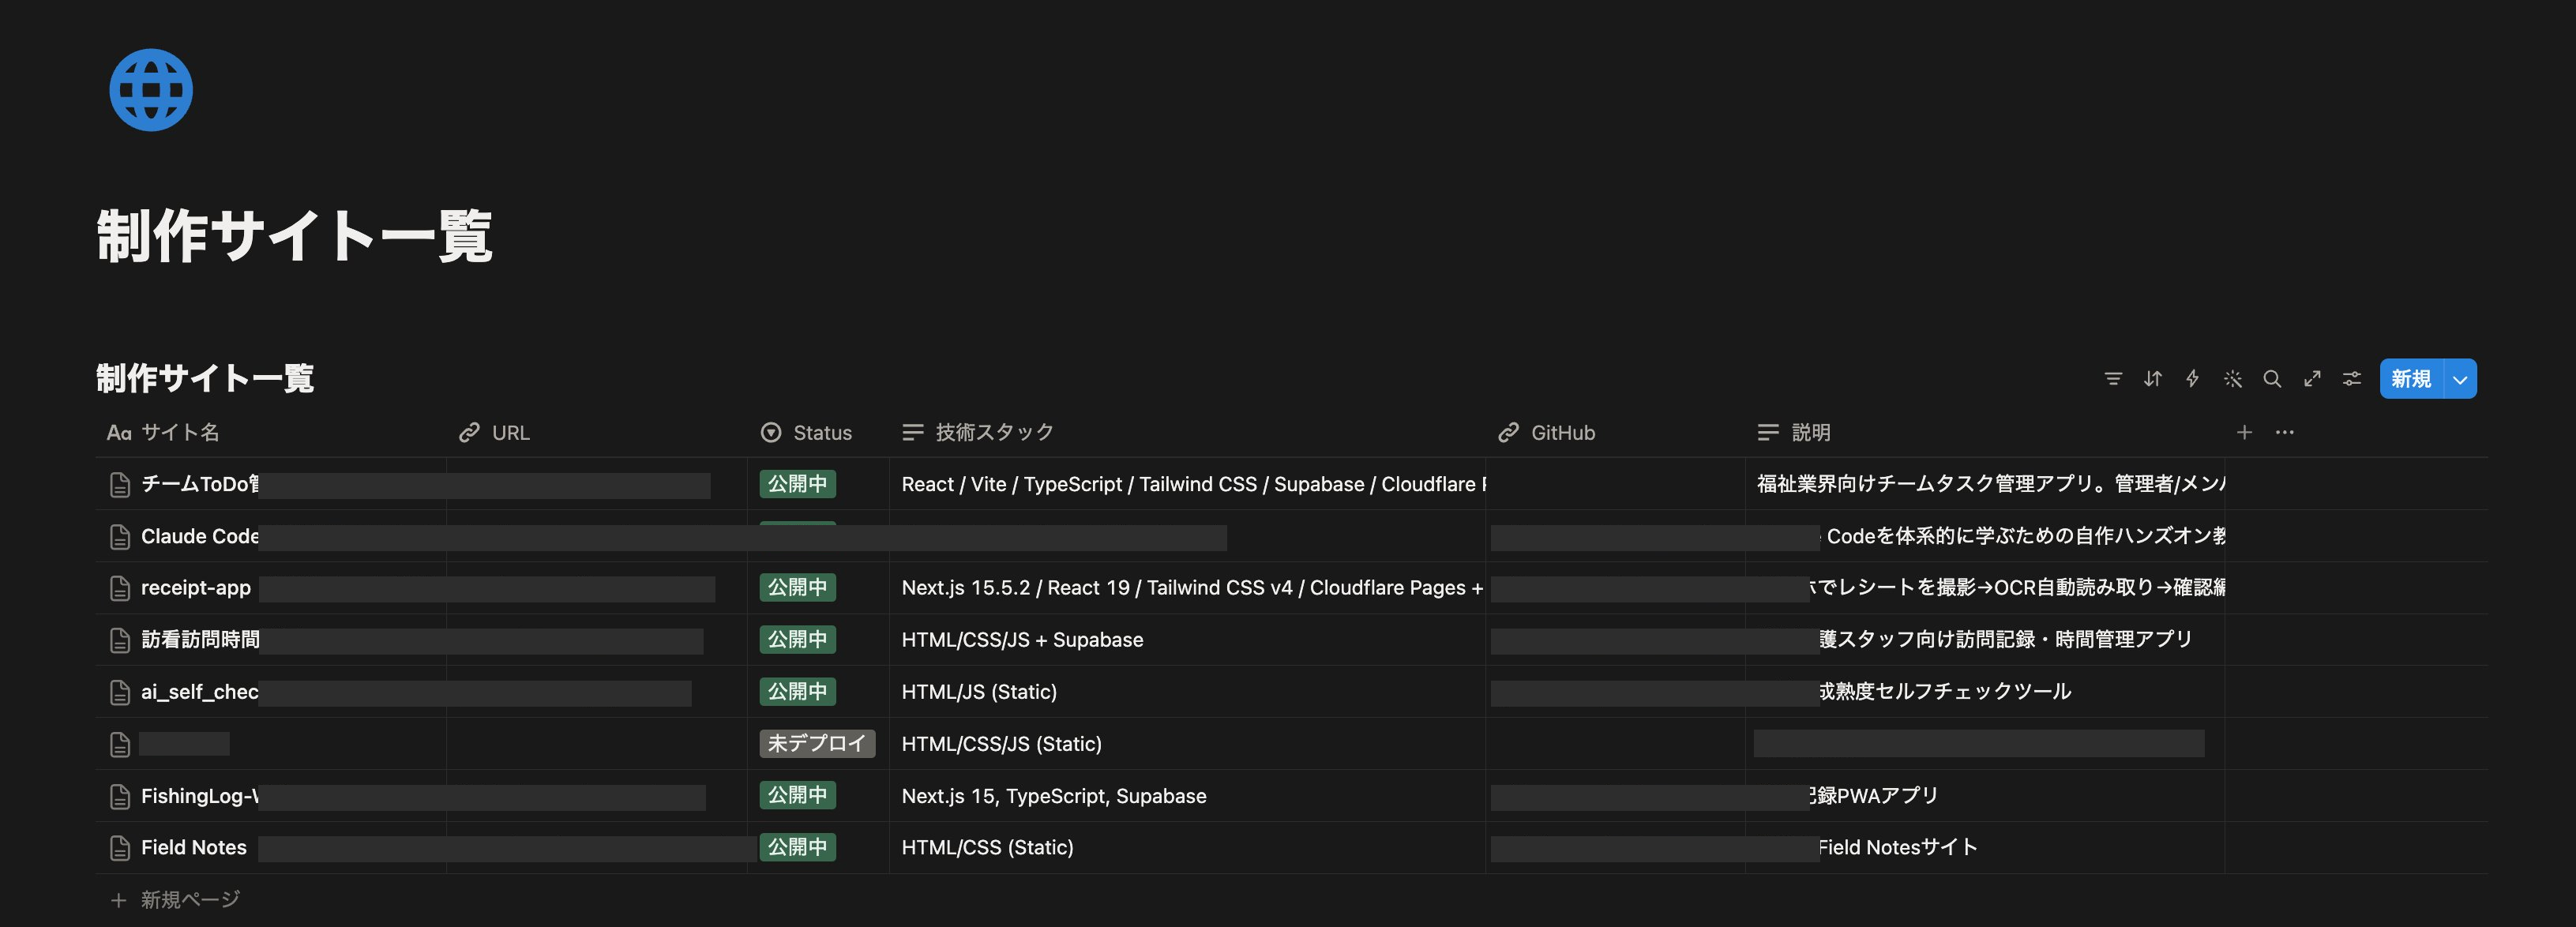Click HTML/CSS/JS + Supabase cell
Screen dimensions: 2576x927
[x=1187, y=640]
